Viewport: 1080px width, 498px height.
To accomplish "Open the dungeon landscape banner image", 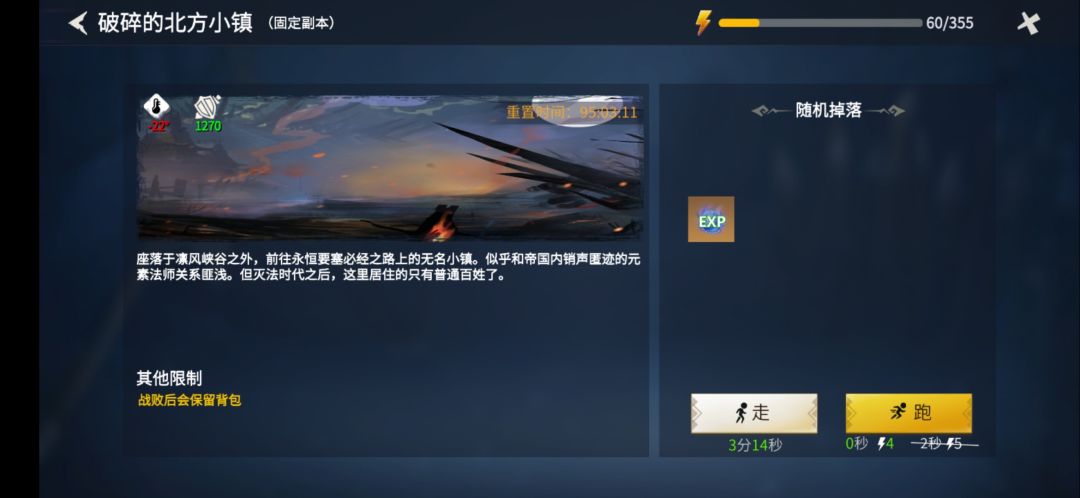I will coord(390,167).
